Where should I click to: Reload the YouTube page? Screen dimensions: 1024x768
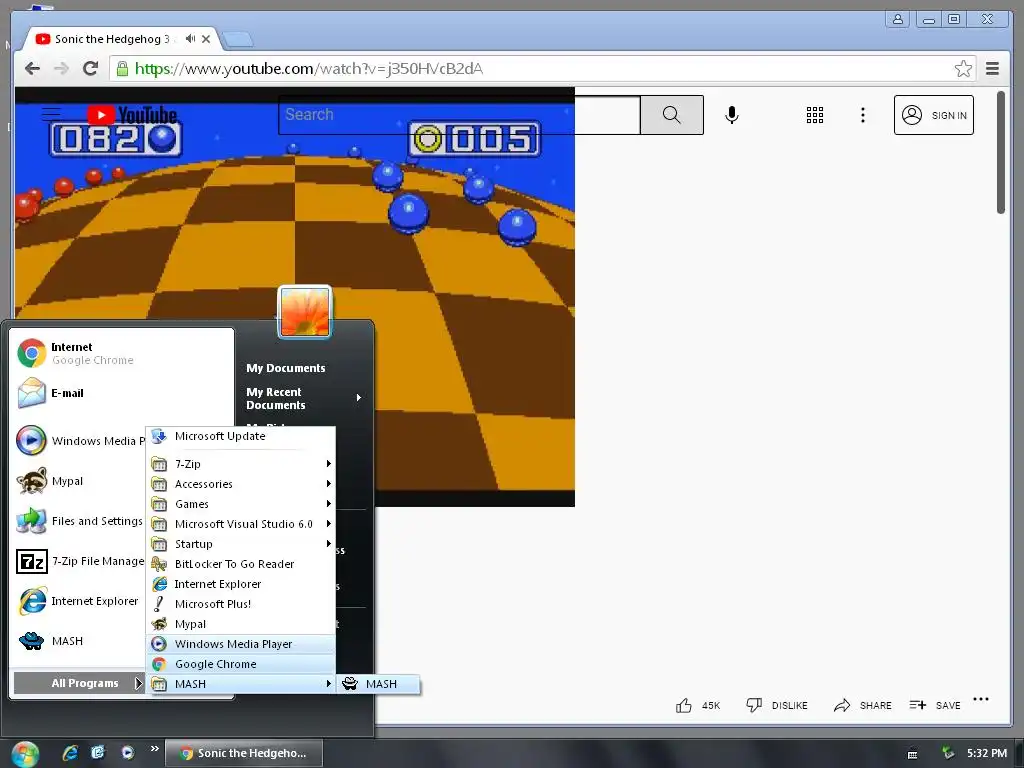point(90,69)
